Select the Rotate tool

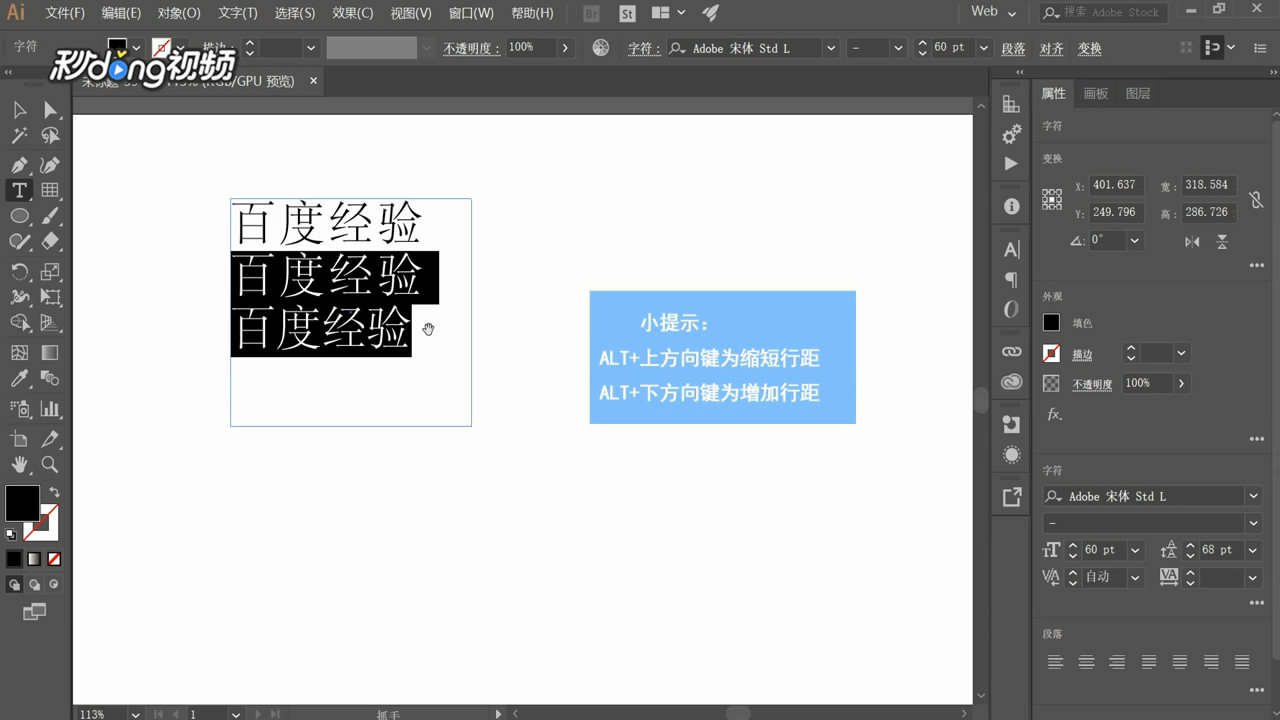tap(20, 271)
